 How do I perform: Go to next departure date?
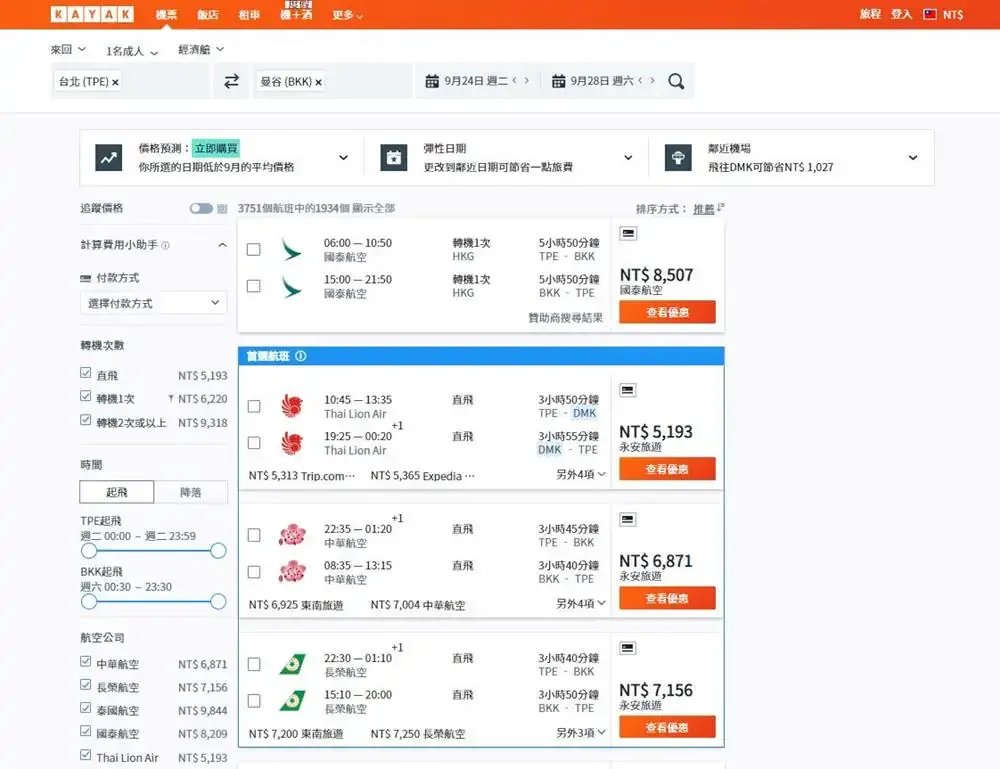527,80
